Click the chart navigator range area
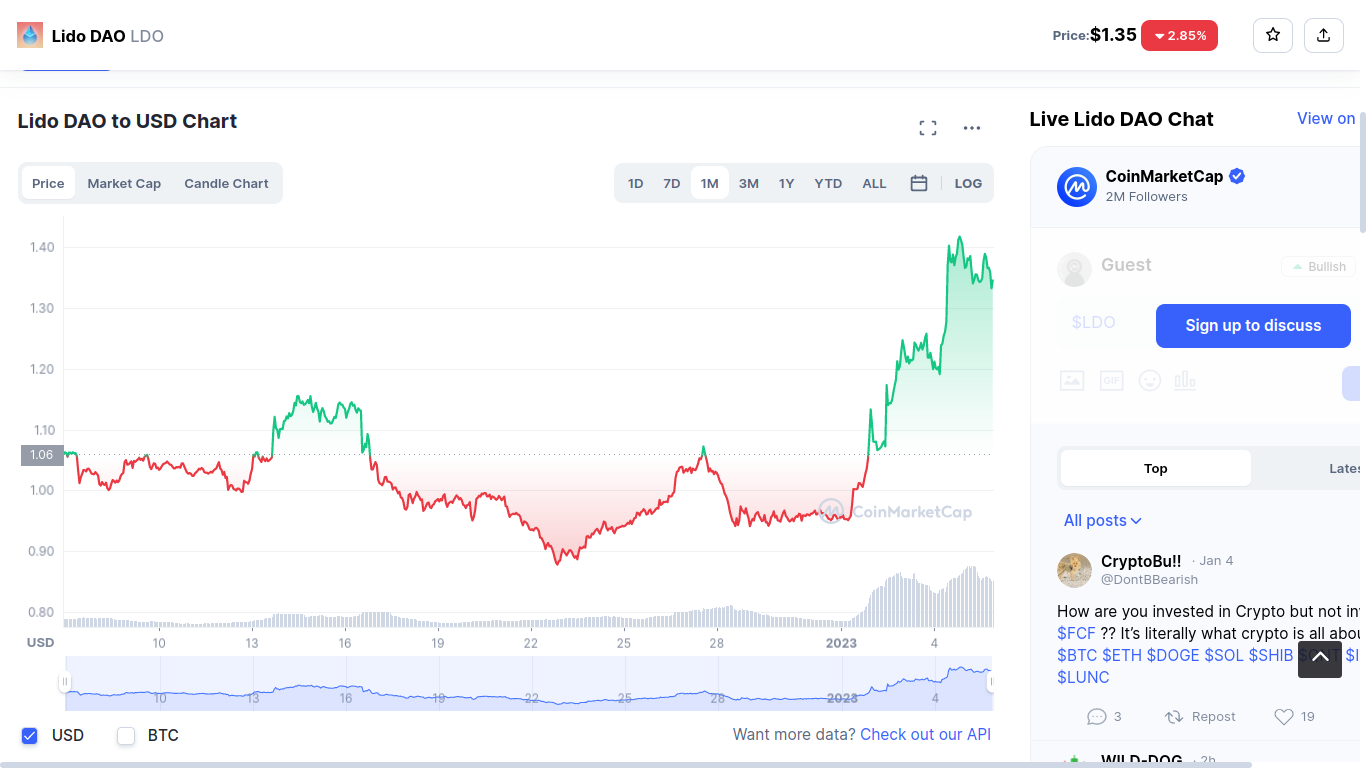Screen dimensions: 1366x768 (528, 683)
